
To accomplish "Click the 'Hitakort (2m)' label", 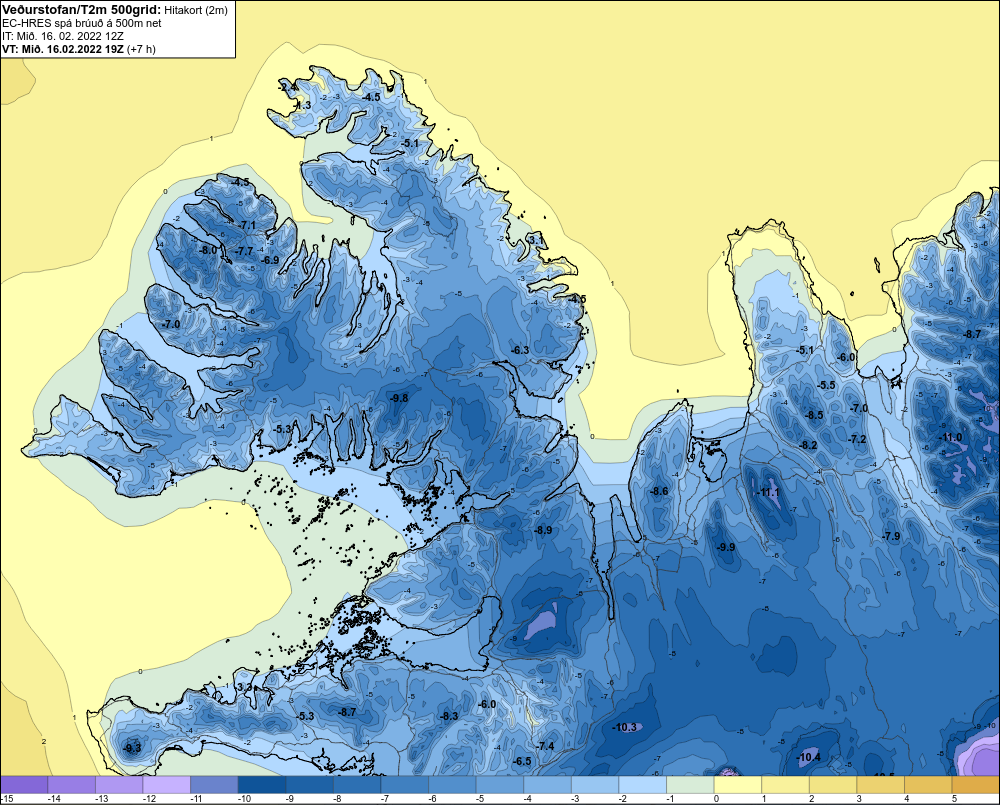I will pyautogui.click(x=195, y=10).
